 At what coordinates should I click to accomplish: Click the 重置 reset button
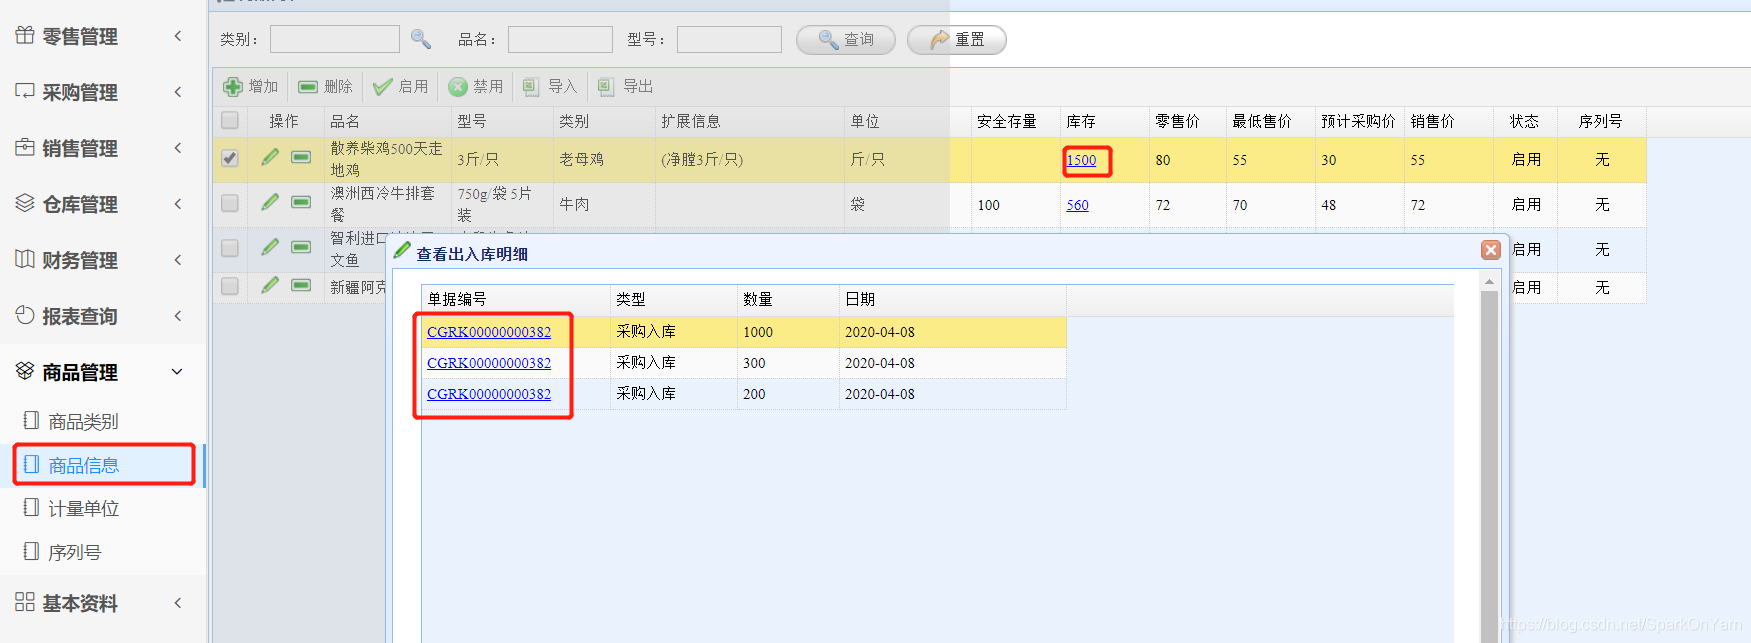957,39
